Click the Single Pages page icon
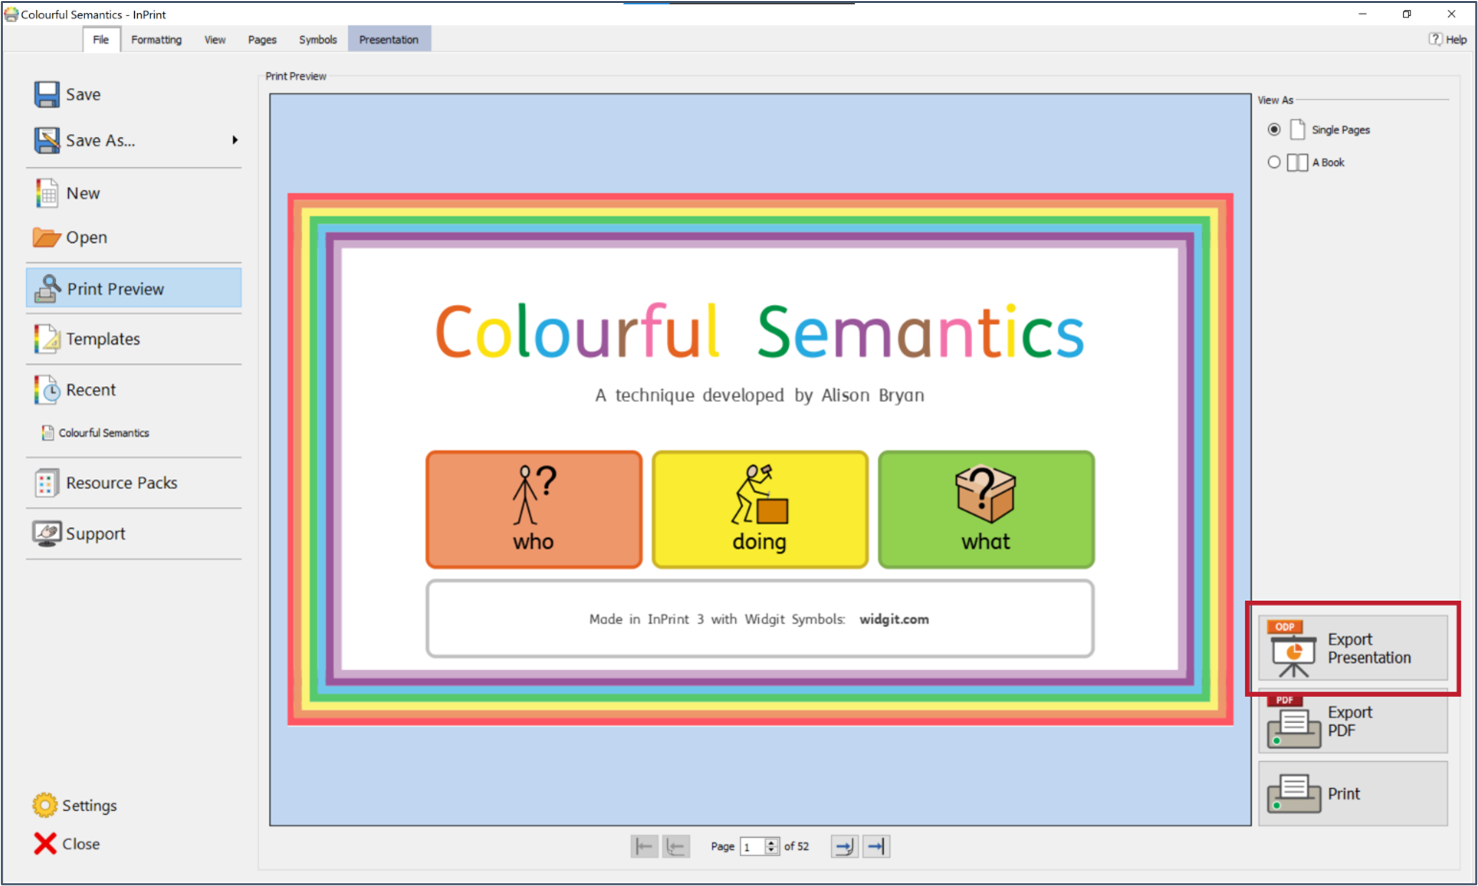The width and height of the screenshot is (1478, 886). [x=1297, y=130]
